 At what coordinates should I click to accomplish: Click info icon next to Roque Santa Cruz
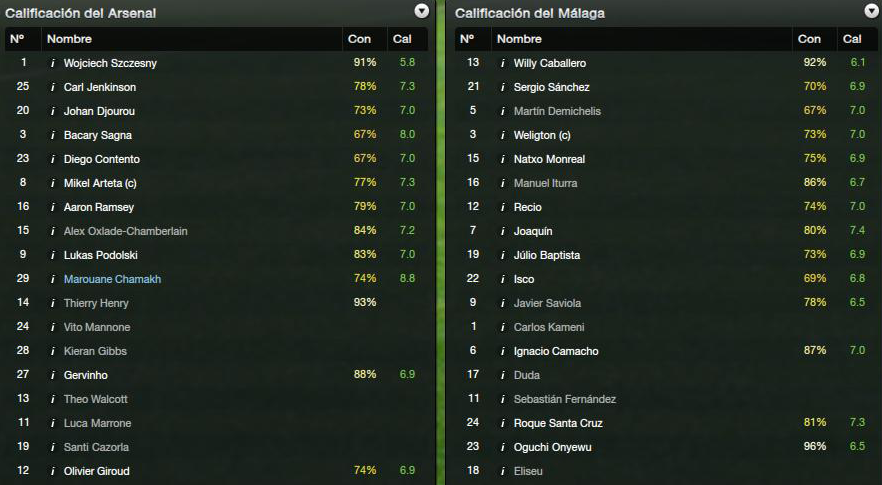[503, 423]
